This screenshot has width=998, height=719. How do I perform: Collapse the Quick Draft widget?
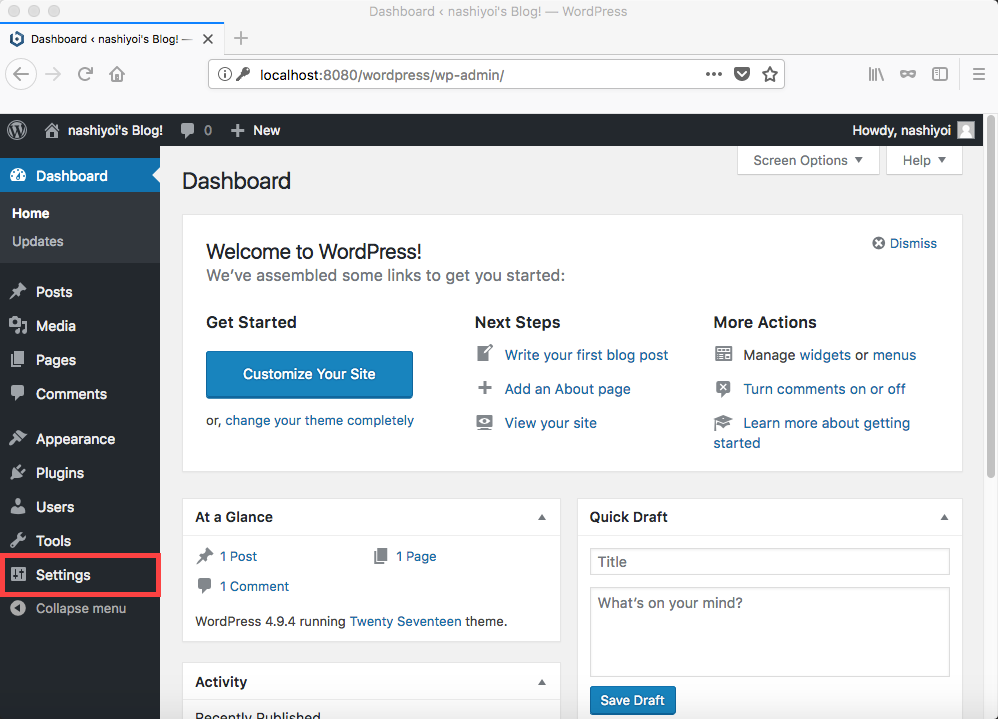(x=945, y=517)
